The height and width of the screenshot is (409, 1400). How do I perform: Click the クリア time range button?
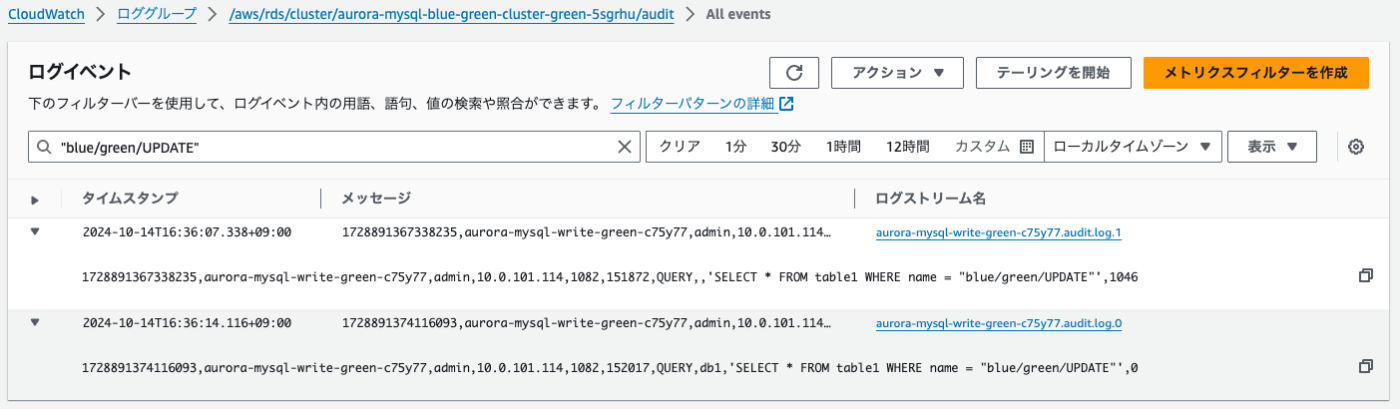point(679,146)
